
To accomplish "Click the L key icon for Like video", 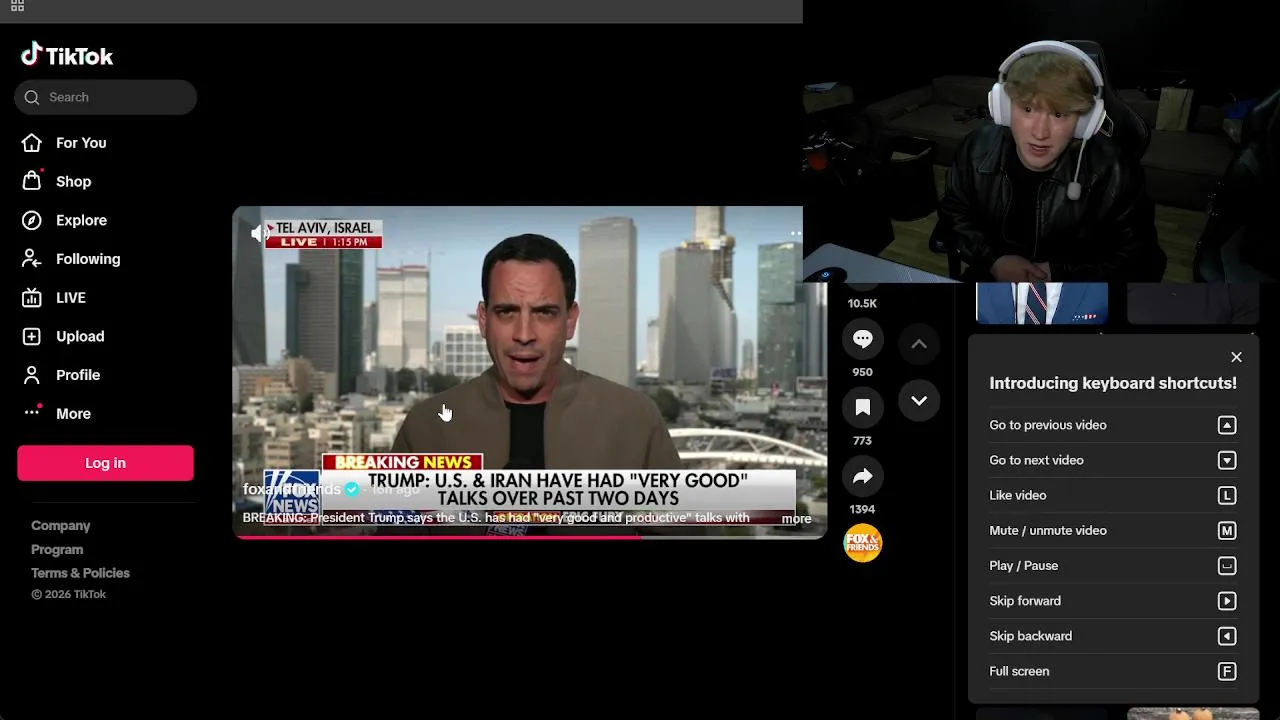I will coord(1227,495).
